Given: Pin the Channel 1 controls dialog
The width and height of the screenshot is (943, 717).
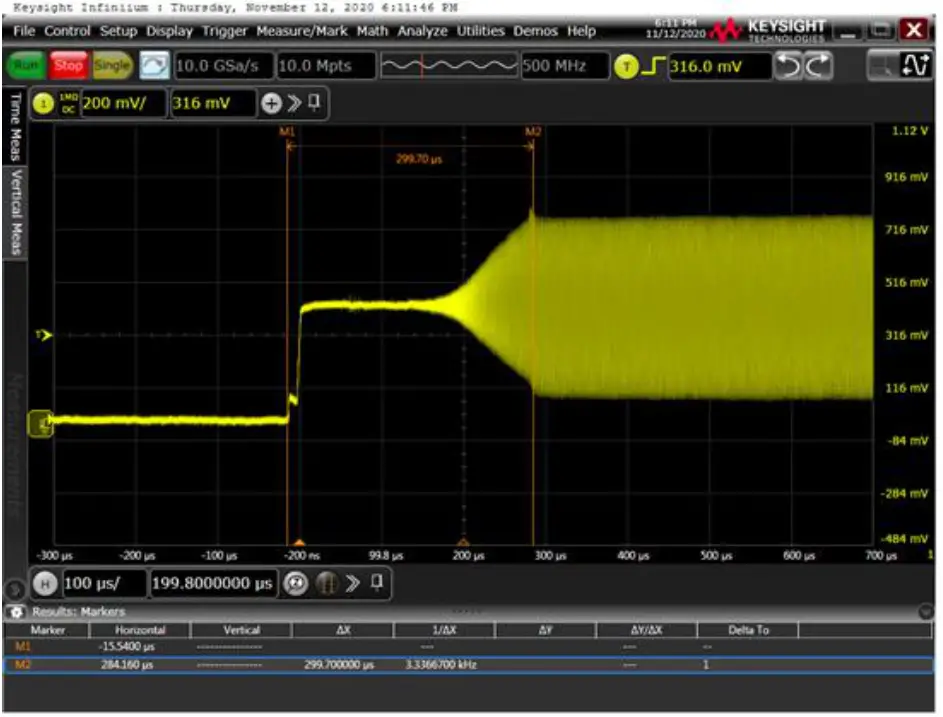Looking at the screenshot, I should 314,103.
